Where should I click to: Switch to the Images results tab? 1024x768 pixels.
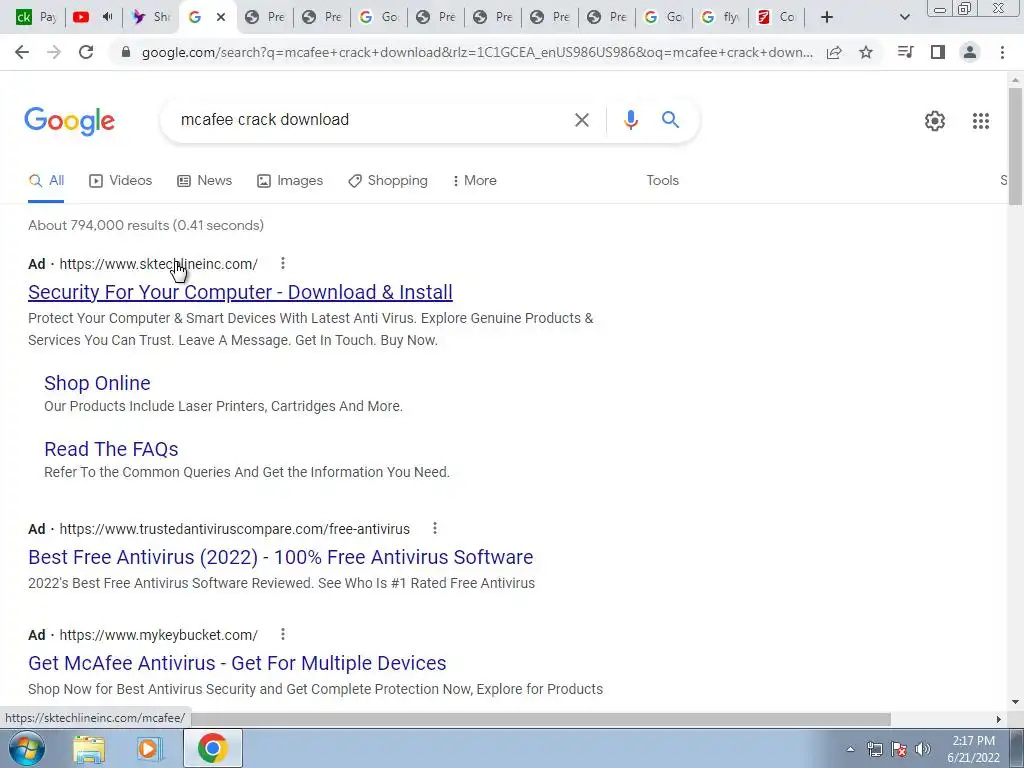point(290,181)
